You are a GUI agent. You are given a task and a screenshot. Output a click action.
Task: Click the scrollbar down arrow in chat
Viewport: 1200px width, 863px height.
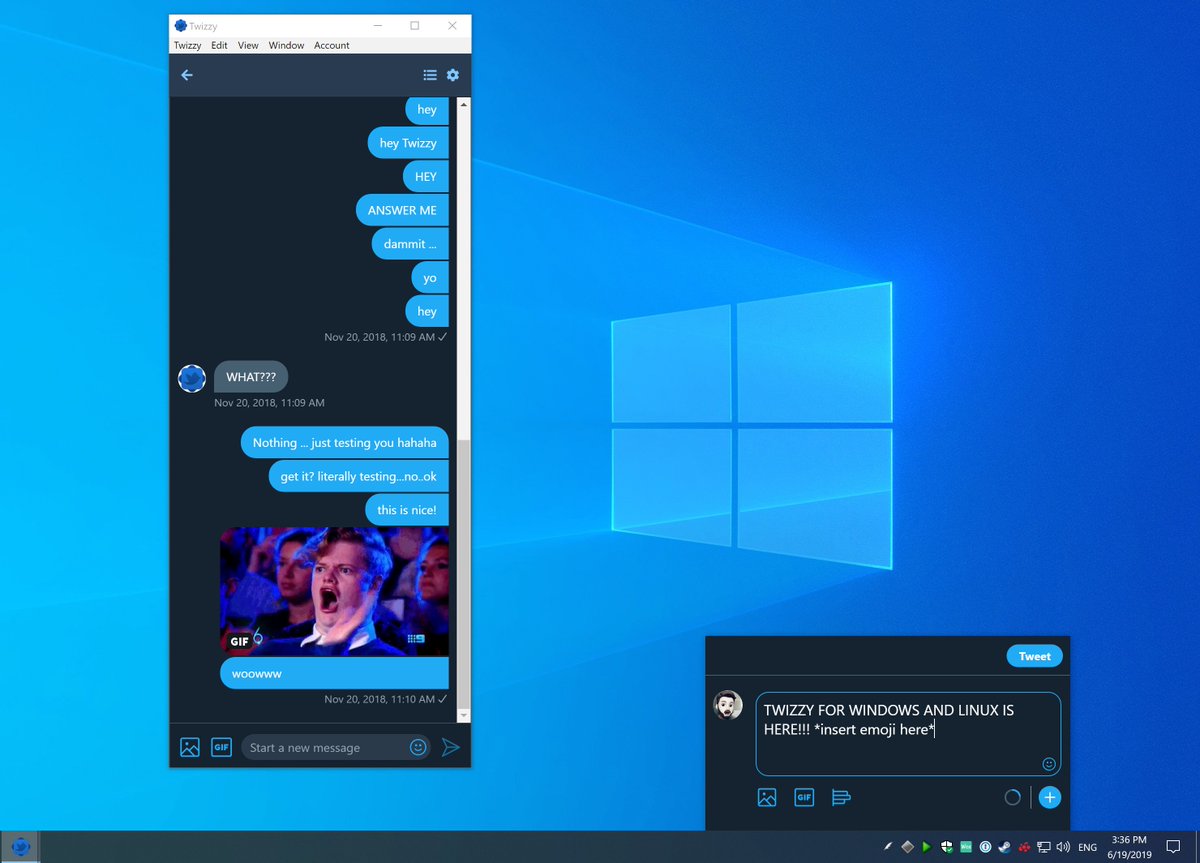point(463,716)
